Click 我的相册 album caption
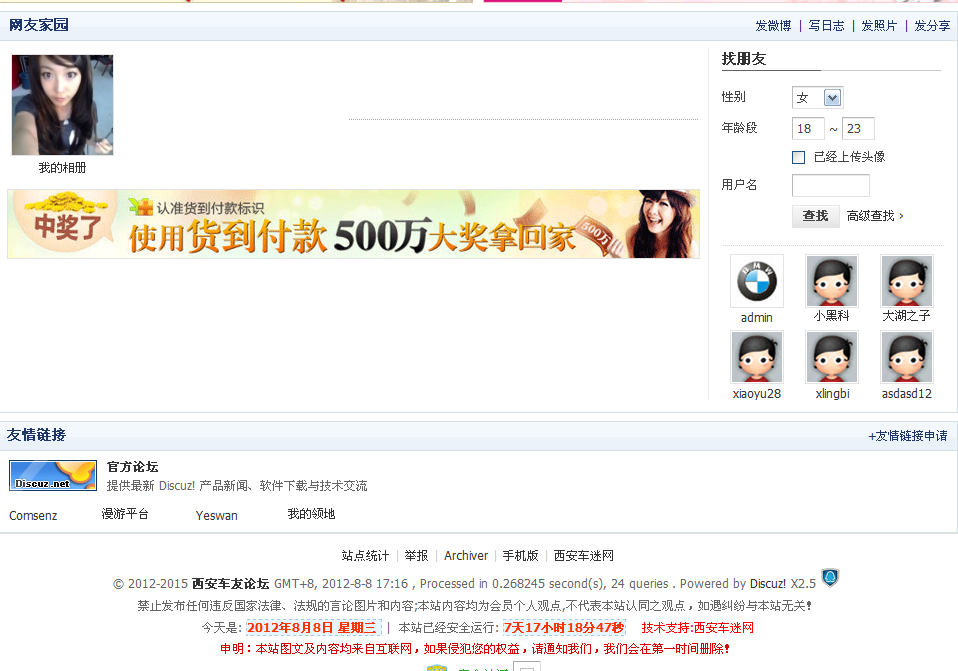This screenshot has width=958, height=671. [62, 167]
